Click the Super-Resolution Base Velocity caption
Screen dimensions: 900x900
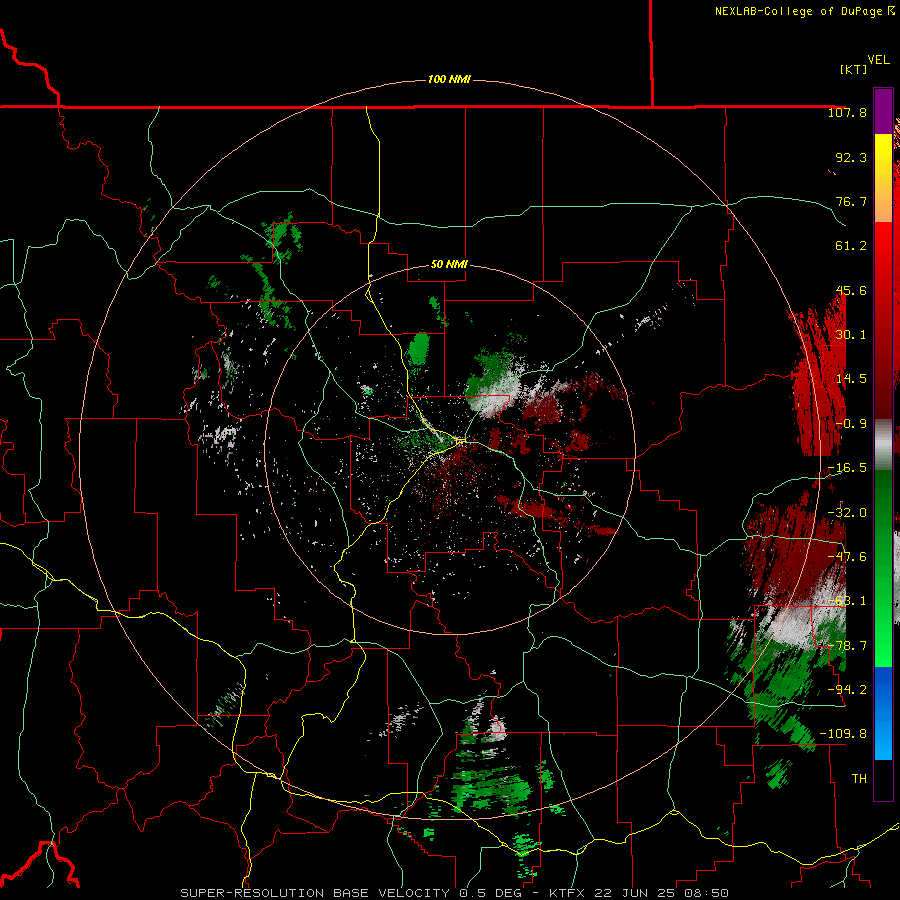tap(455, 893)
